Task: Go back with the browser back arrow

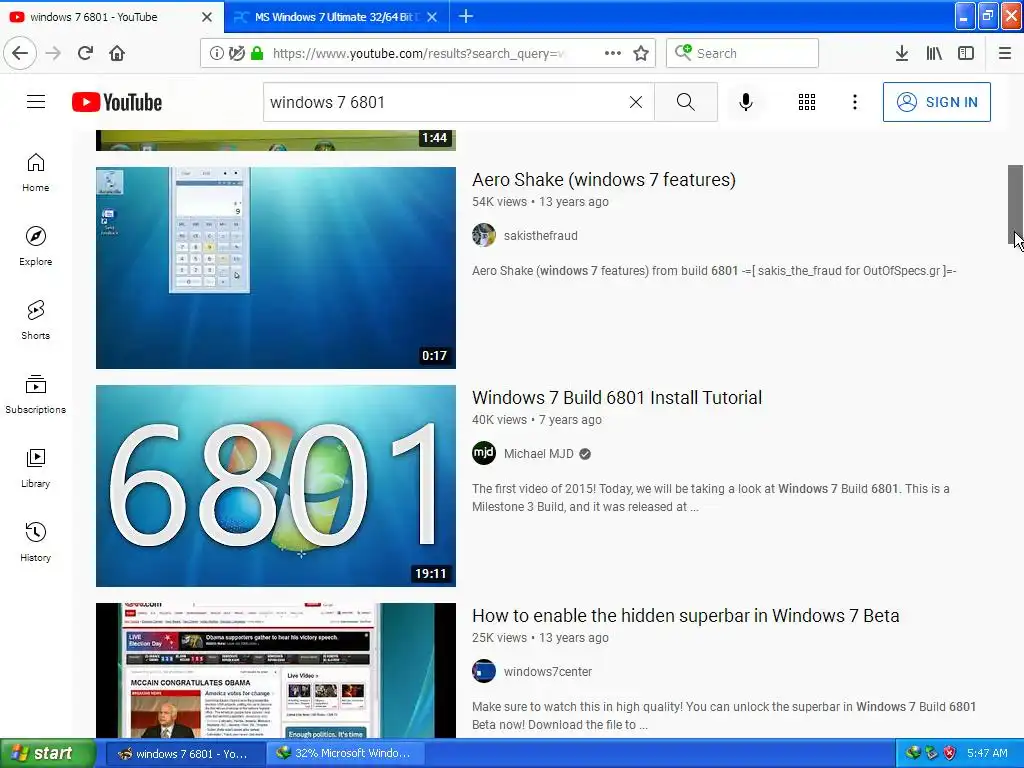Action: (20, 53)
